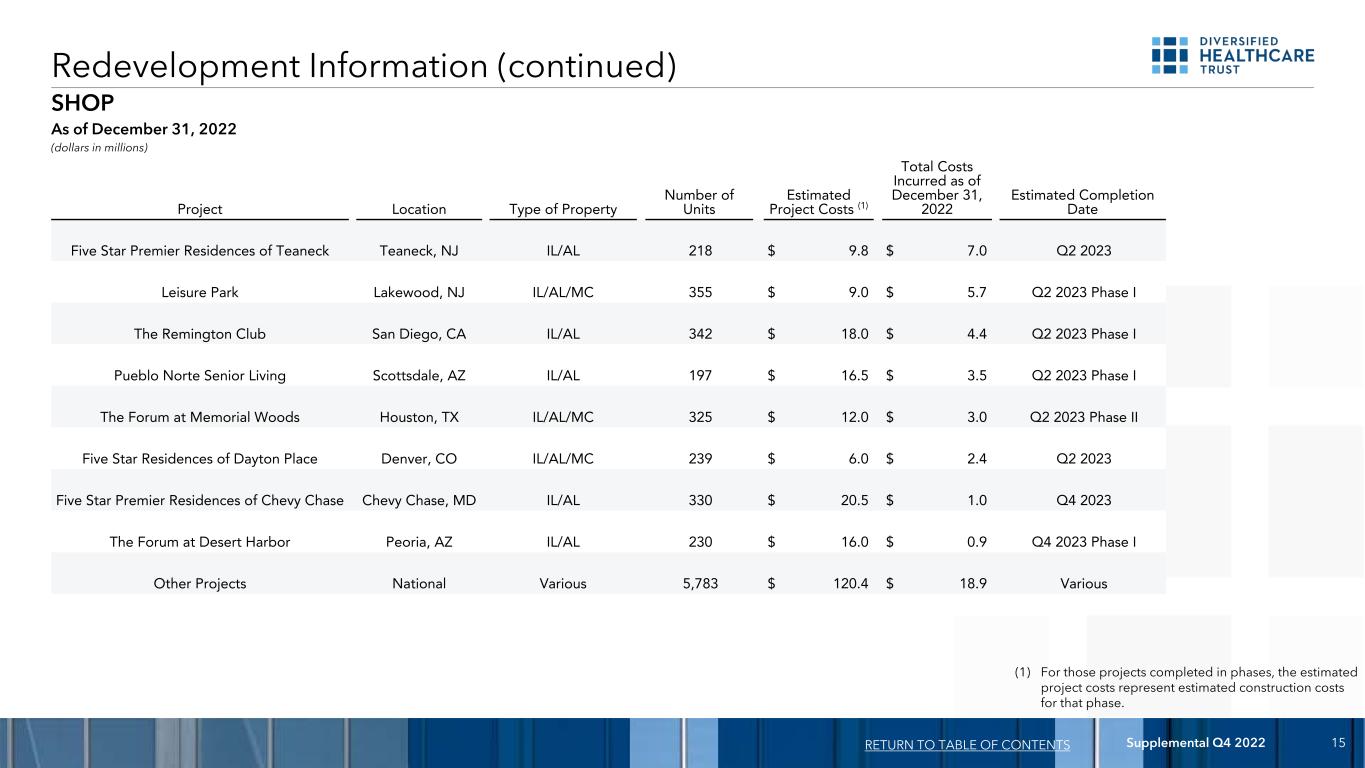Select the Five Star Premier Residences of Teaneck row
The image size is (1365, 768).
(200, 251)
